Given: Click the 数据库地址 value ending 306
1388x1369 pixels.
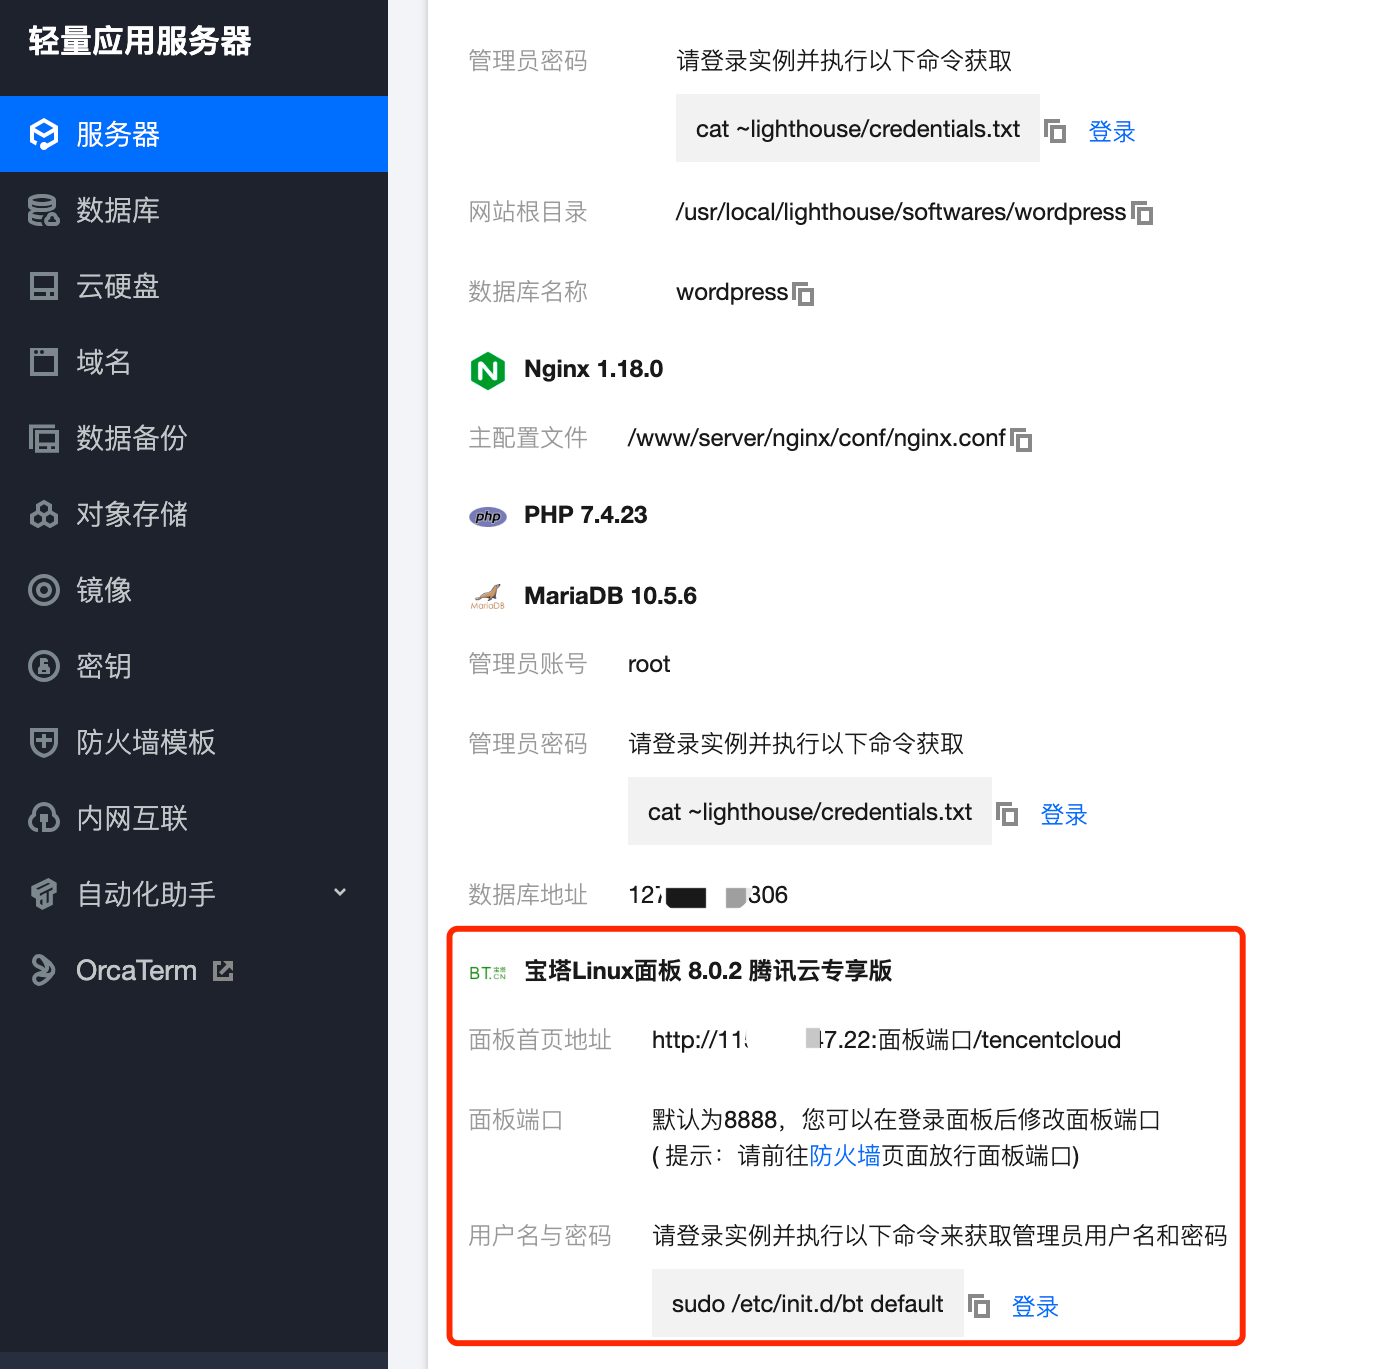Looking at the screenshot, I should point(708,895).
